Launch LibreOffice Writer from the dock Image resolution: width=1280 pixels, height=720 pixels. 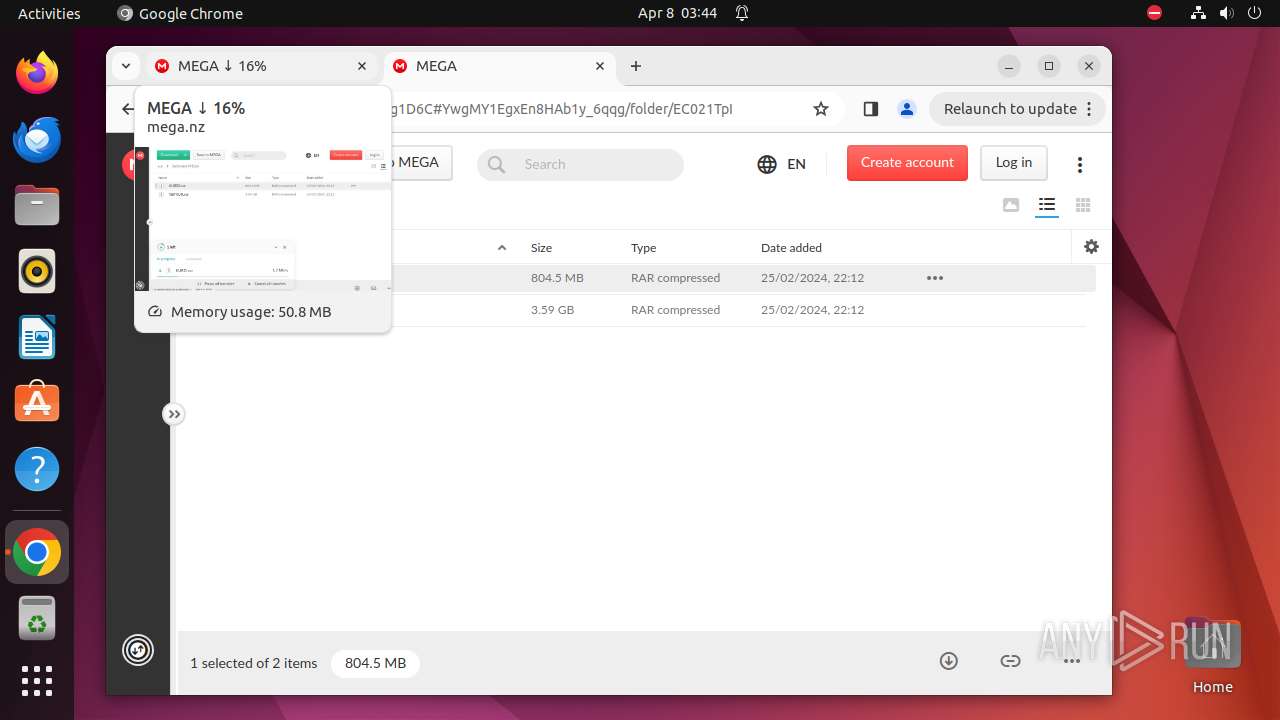click(x=37, y=337)
